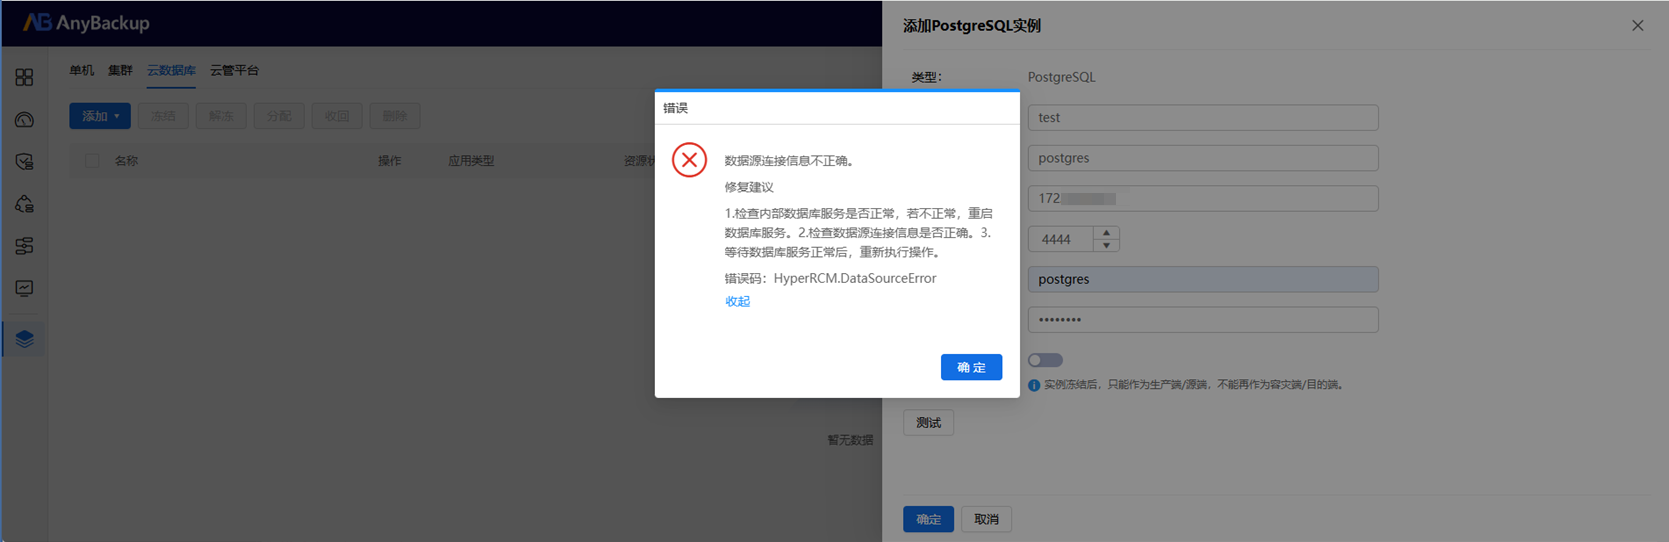
Task: Open the layers resource icon in sidebar
Action: pos(24,339)
